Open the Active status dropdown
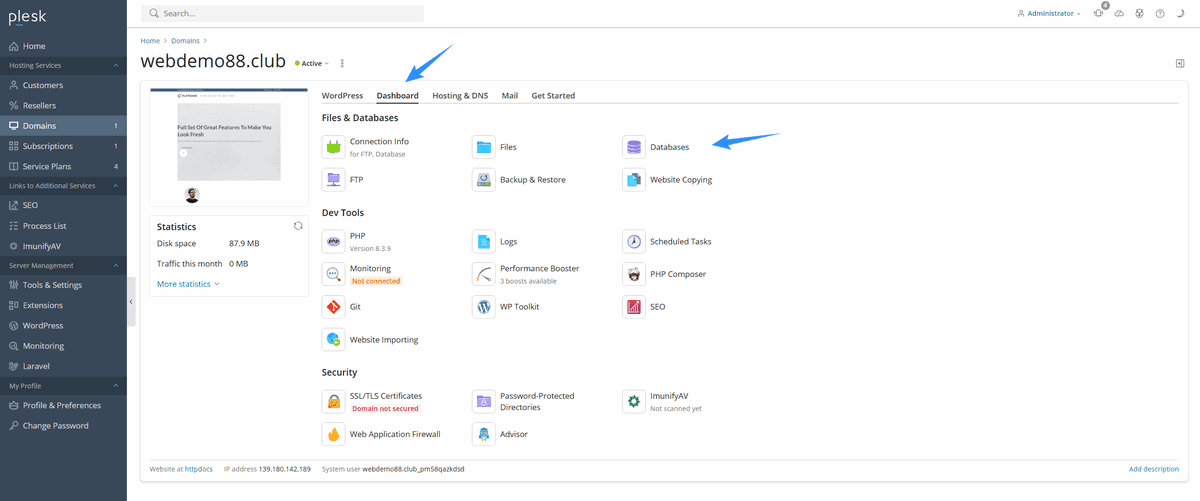The width and height of the screenshot is (1200, 501). click(x=312, y=63)
